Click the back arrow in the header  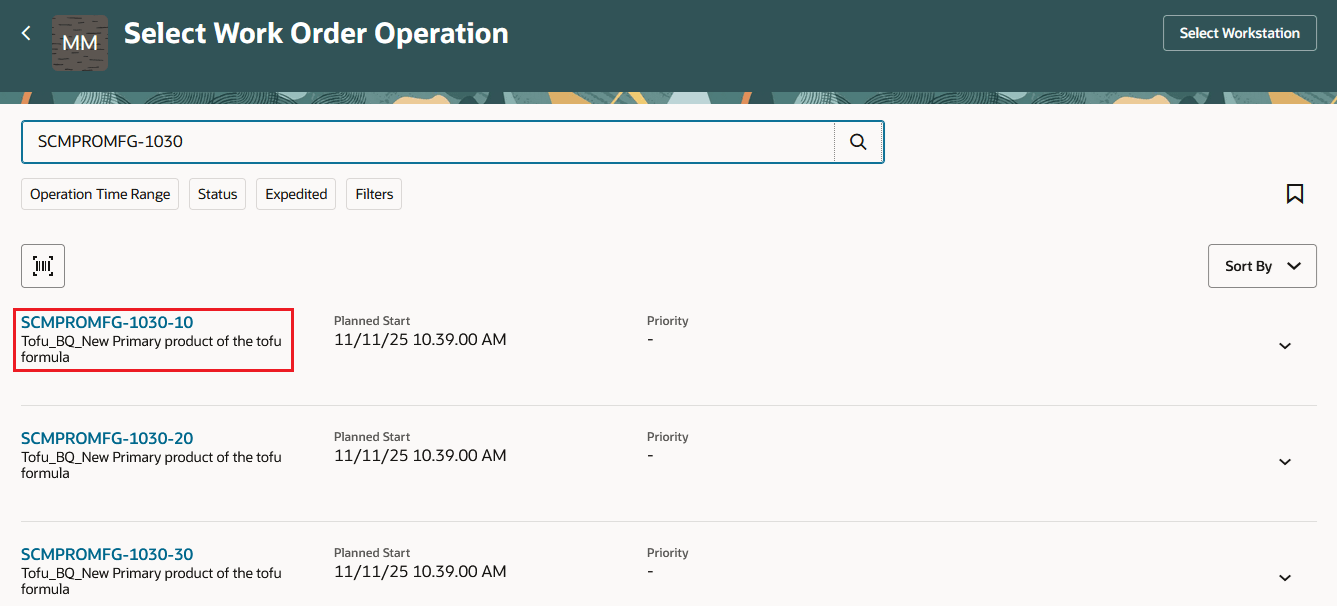coord(26,32)
